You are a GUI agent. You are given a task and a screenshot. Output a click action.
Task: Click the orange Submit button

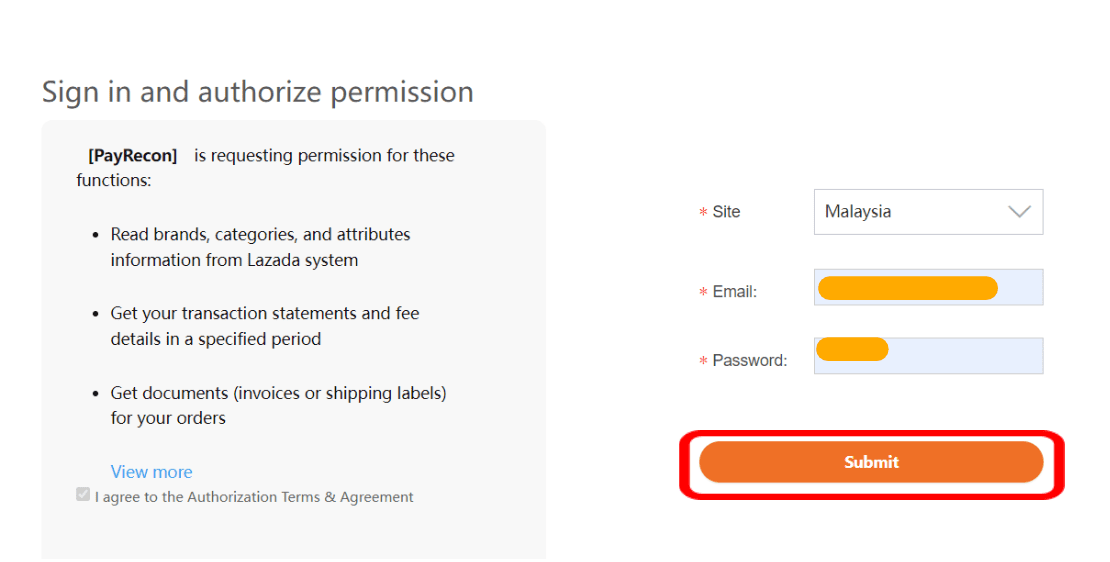[871, 462]
